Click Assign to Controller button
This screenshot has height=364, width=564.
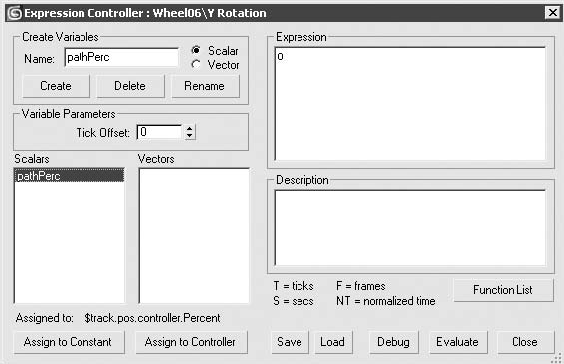click(x=191, y=342)
